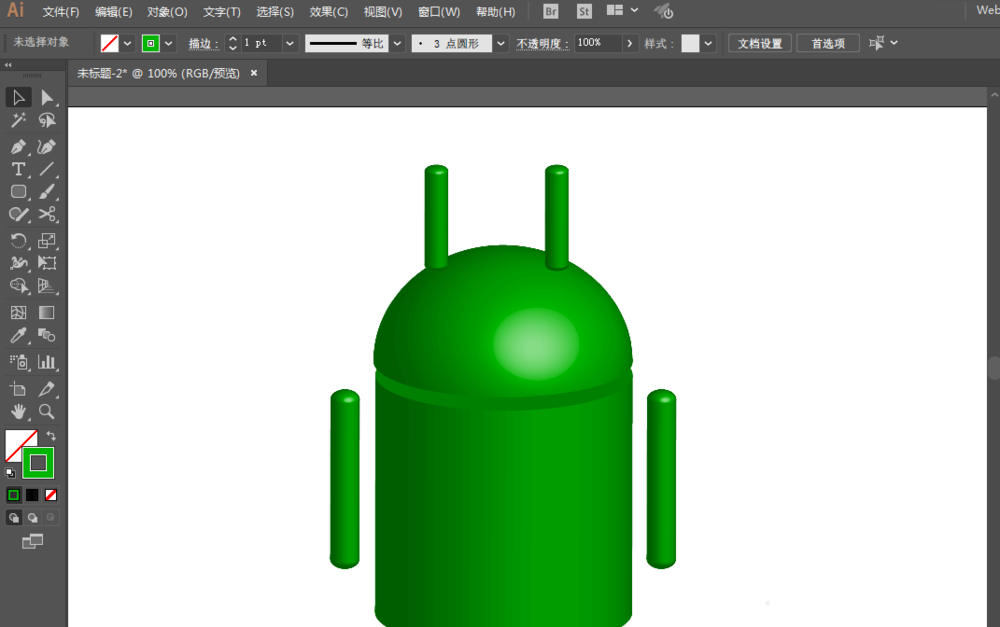Collapse the tools panel double arrows
This screenshot has width=1000, height=627.
coord(8,65)
